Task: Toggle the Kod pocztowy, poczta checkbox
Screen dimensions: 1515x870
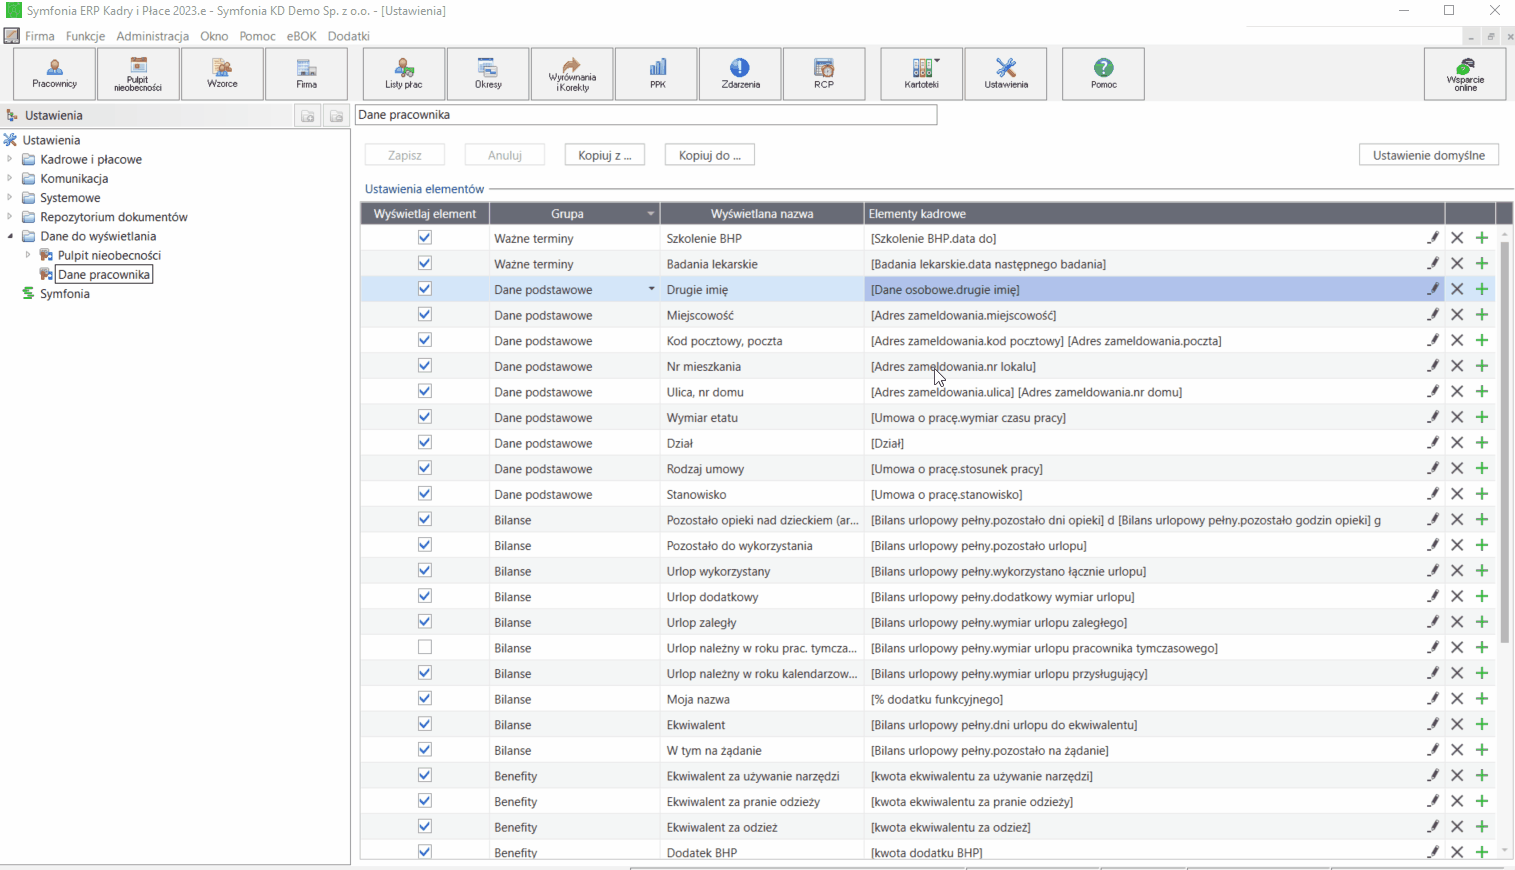Action: click(x=425, y=340)
